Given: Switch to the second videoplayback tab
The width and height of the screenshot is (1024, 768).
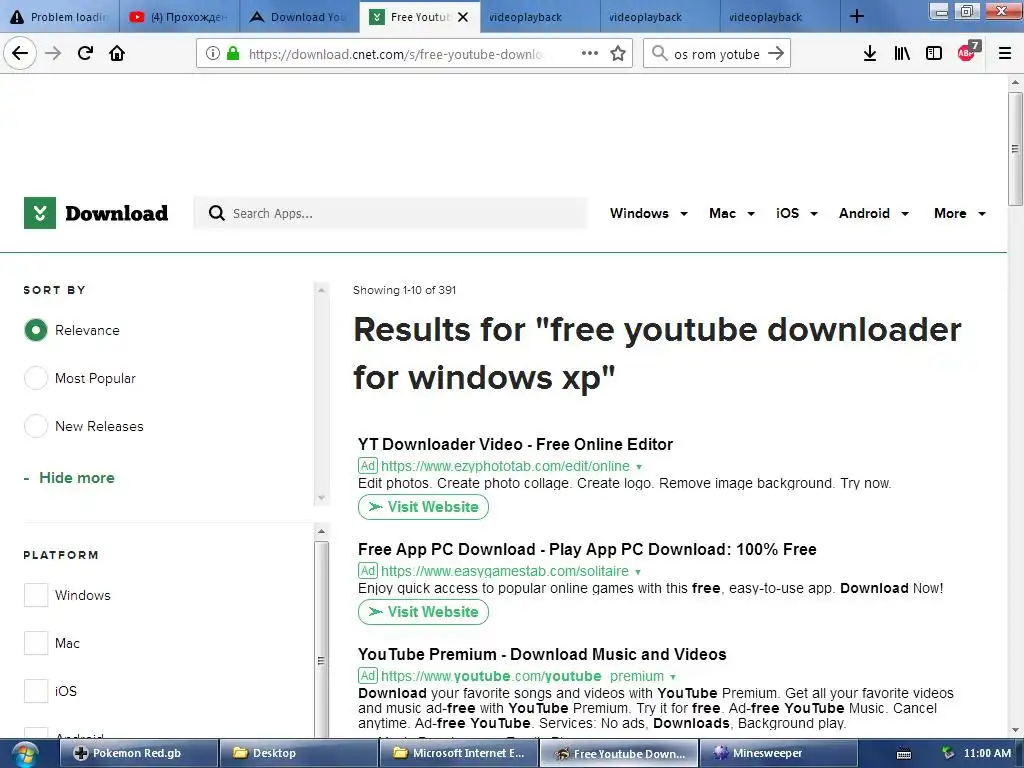Looking at the screenshot, I should pyautogui.click(x=659, y=16).
